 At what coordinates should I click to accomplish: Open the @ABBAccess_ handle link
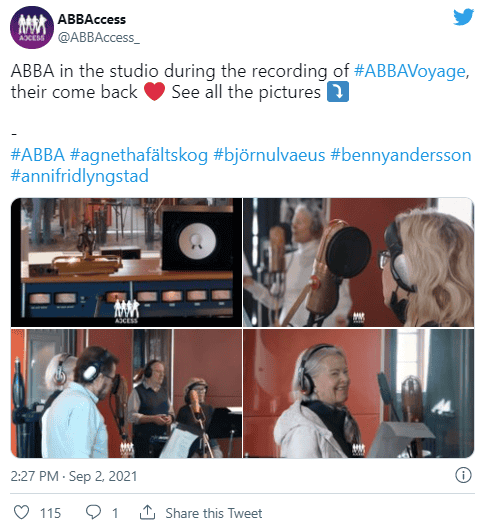(98, 38)
